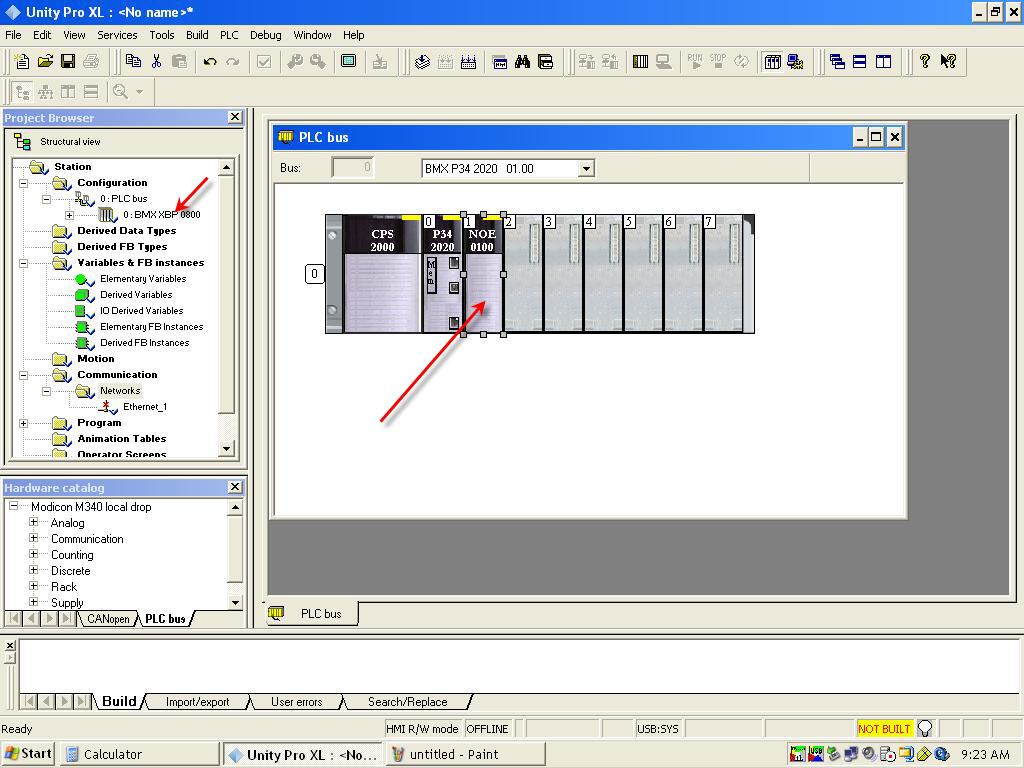The image size is (1024, 768).
Task: Open the full screen toolbar icon
Action: (349, 61)
